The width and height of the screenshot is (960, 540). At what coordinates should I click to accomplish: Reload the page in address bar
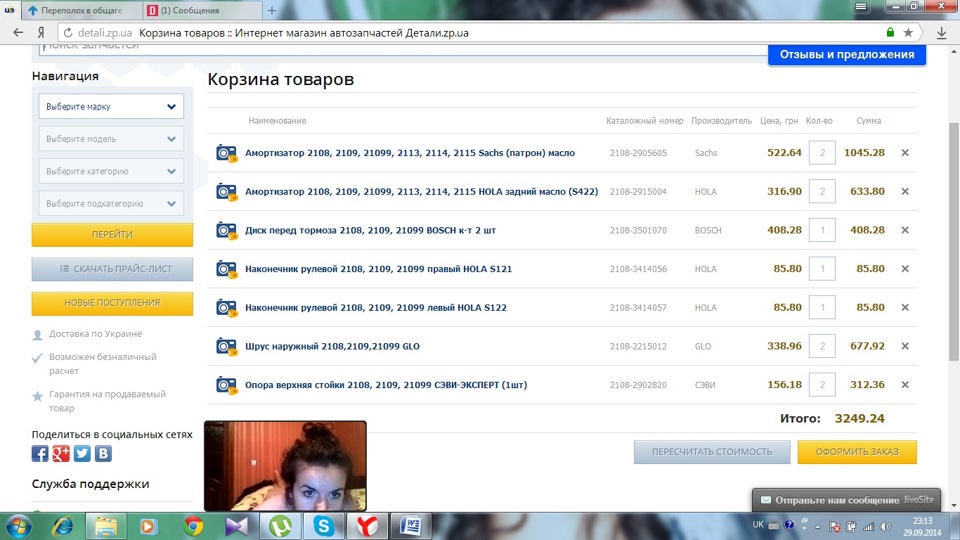(68, 33)
